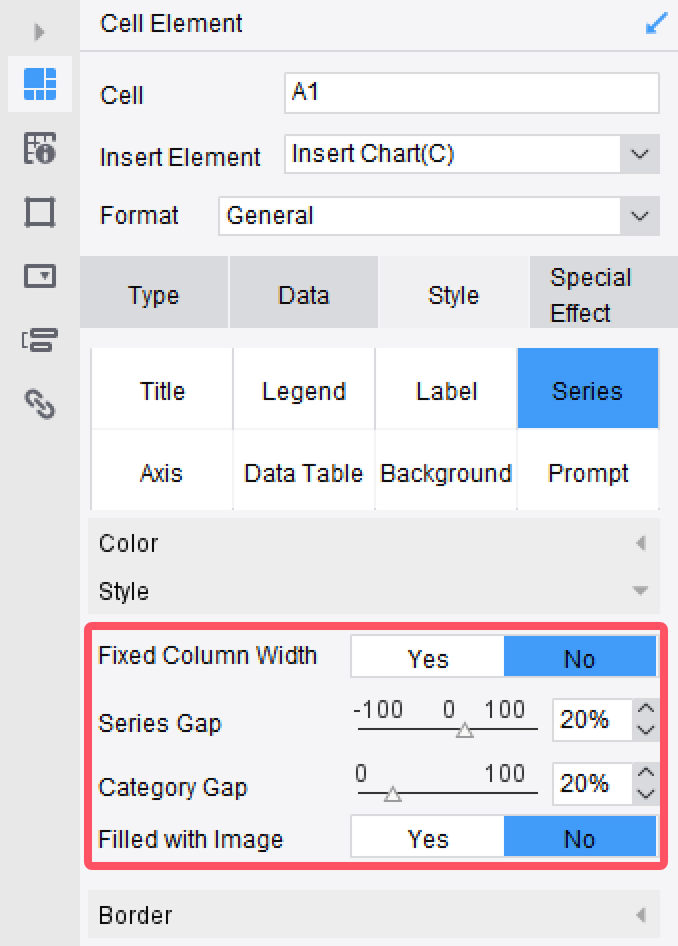Open the Data Table settings
The height and width of the screenshot is (946, 678).
pos(303,473)
